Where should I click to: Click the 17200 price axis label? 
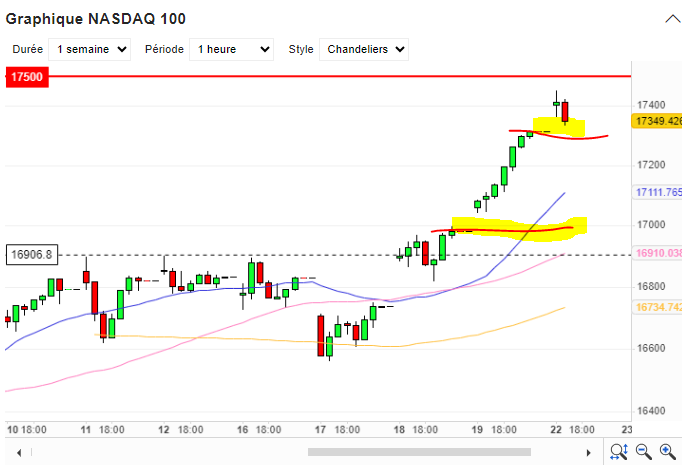click(x=651, y=165)
